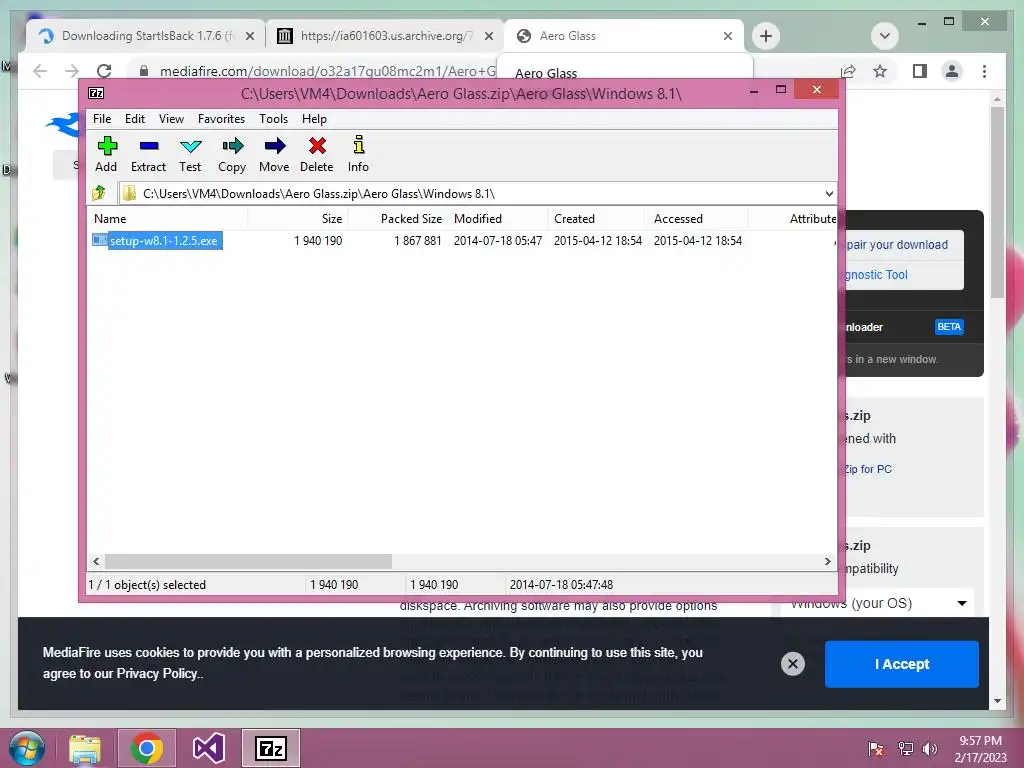Close the Downloading StartIsBack tab
Screen dimensions: 1024x768
pos(250,36)
